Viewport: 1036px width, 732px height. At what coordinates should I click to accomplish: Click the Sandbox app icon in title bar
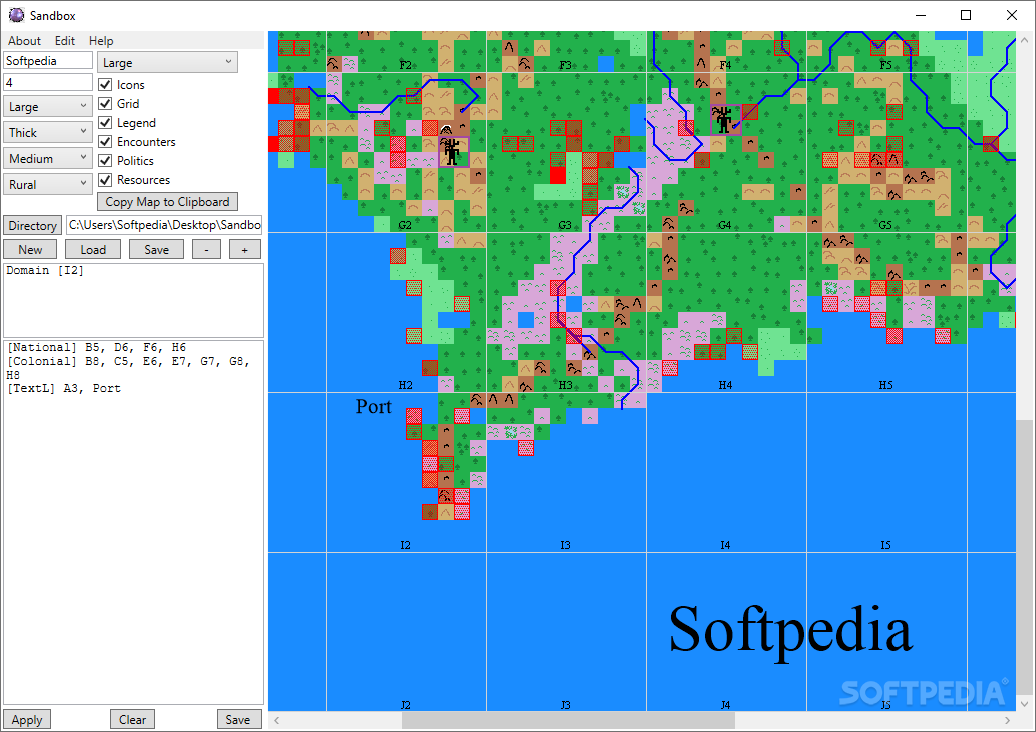(x=16, y=15)
